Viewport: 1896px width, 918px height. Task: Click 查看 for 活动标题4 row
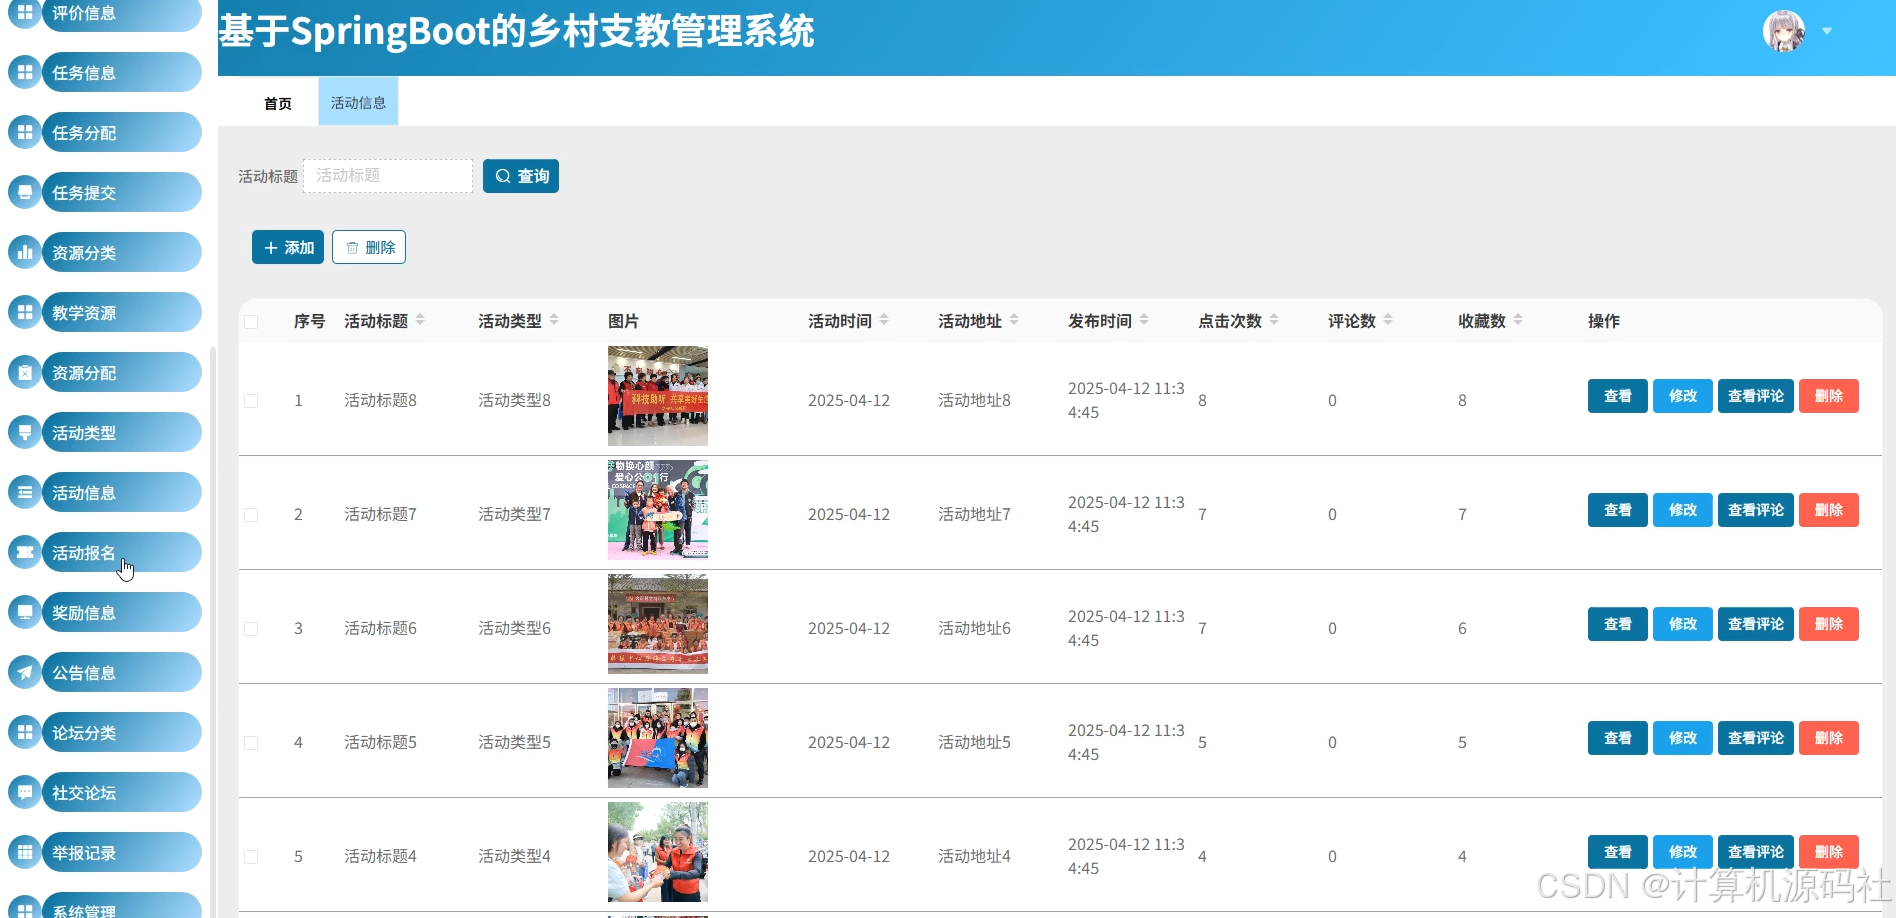(1618, 852)
